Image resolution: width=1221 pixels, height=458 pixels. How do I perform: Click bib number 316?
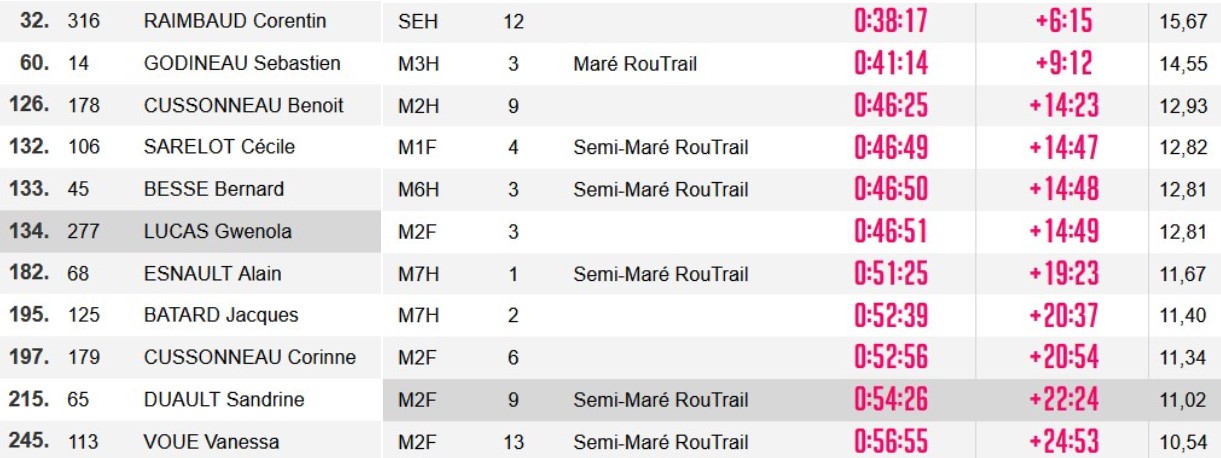tap(83, 21)
